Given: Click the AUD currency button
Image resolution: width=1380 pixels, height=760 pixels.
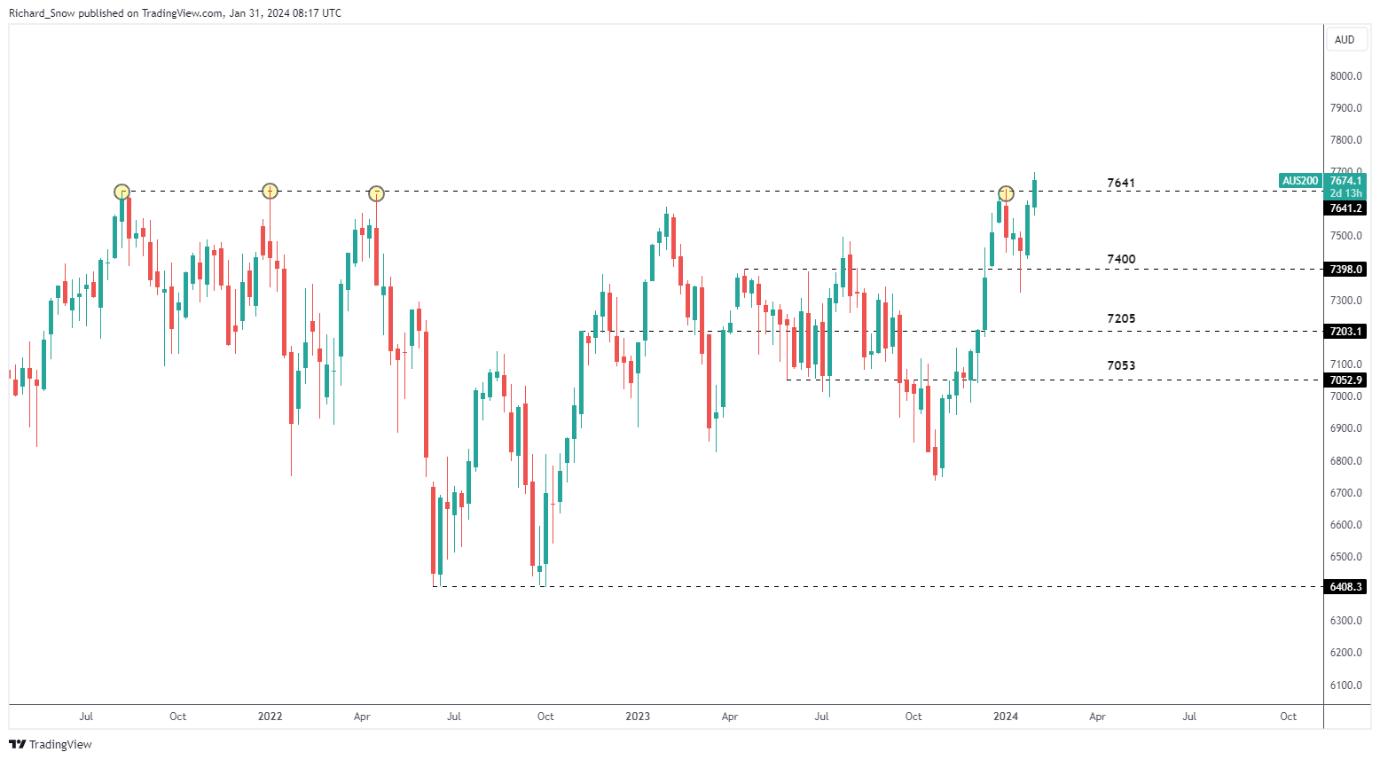Looking at the screenshot, I should [1345, 40].
